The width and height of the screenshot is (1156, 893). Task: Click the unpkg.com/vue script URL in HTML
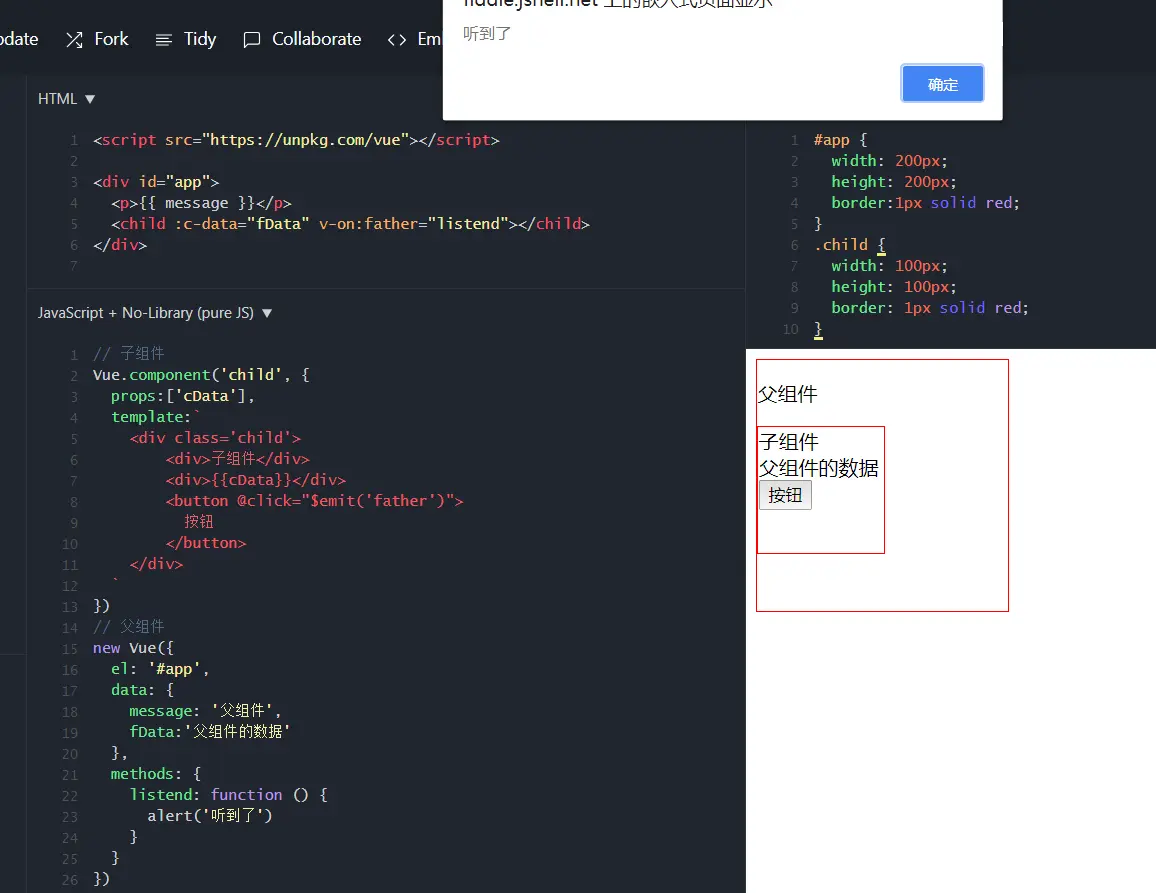pos(304,140)
